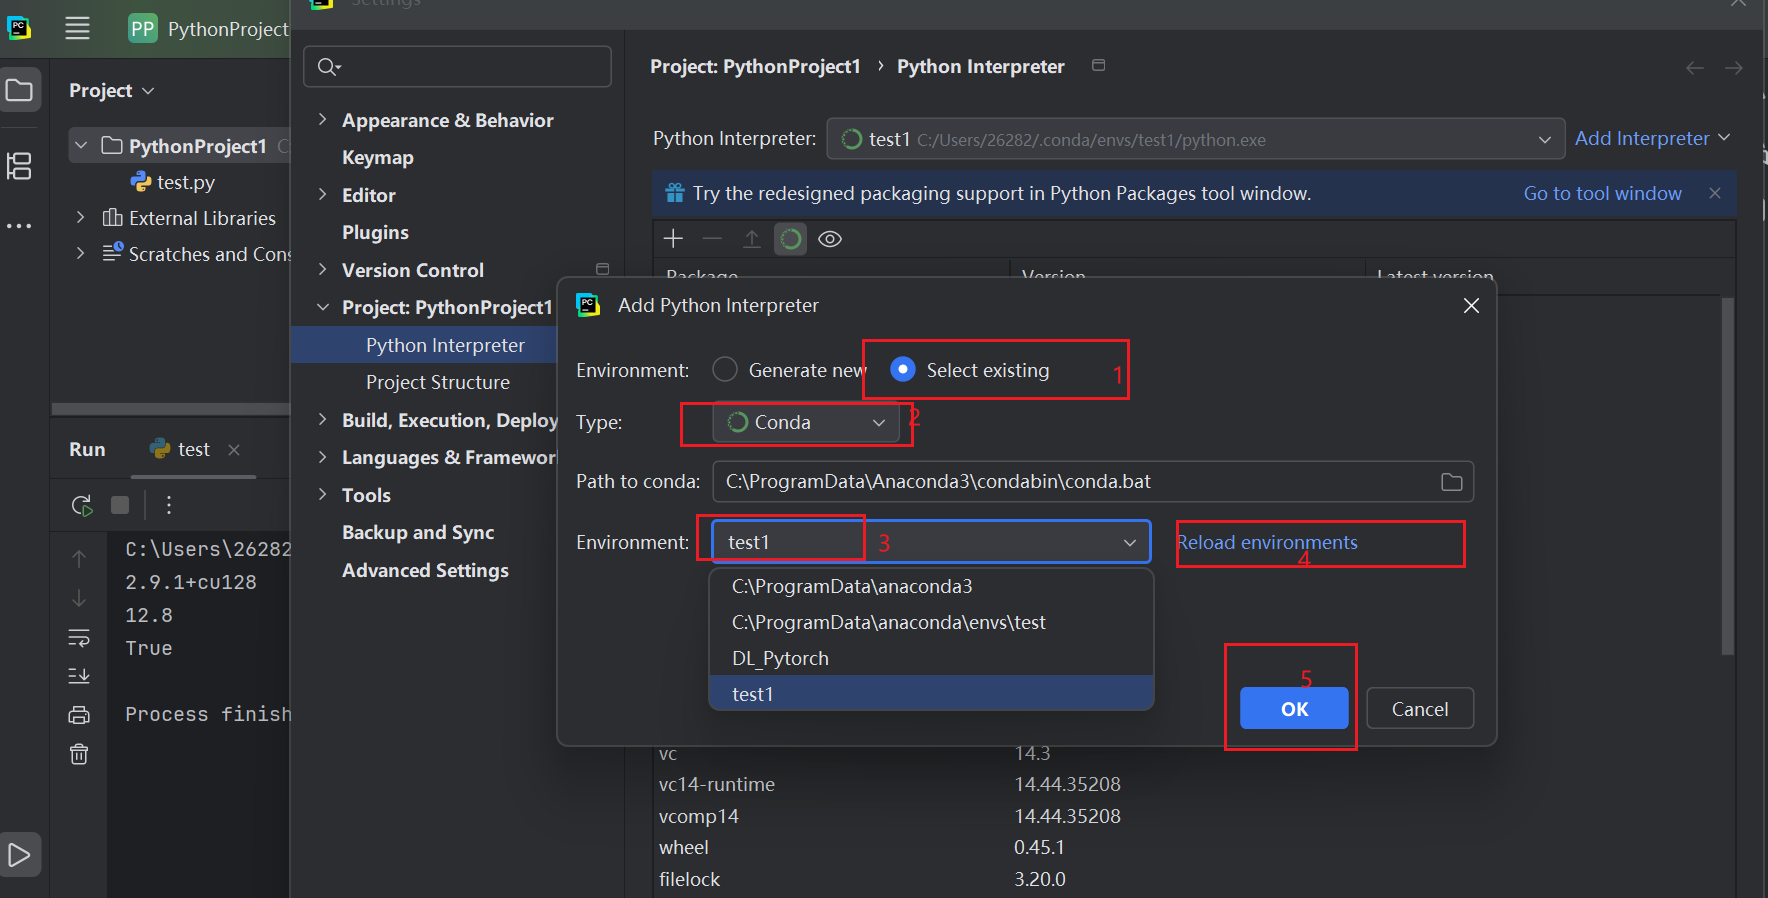This screenshot has width=1768, height=898.
Task: Expand Build, Execution, Deployment settings
Action: (x=322, y=419)
